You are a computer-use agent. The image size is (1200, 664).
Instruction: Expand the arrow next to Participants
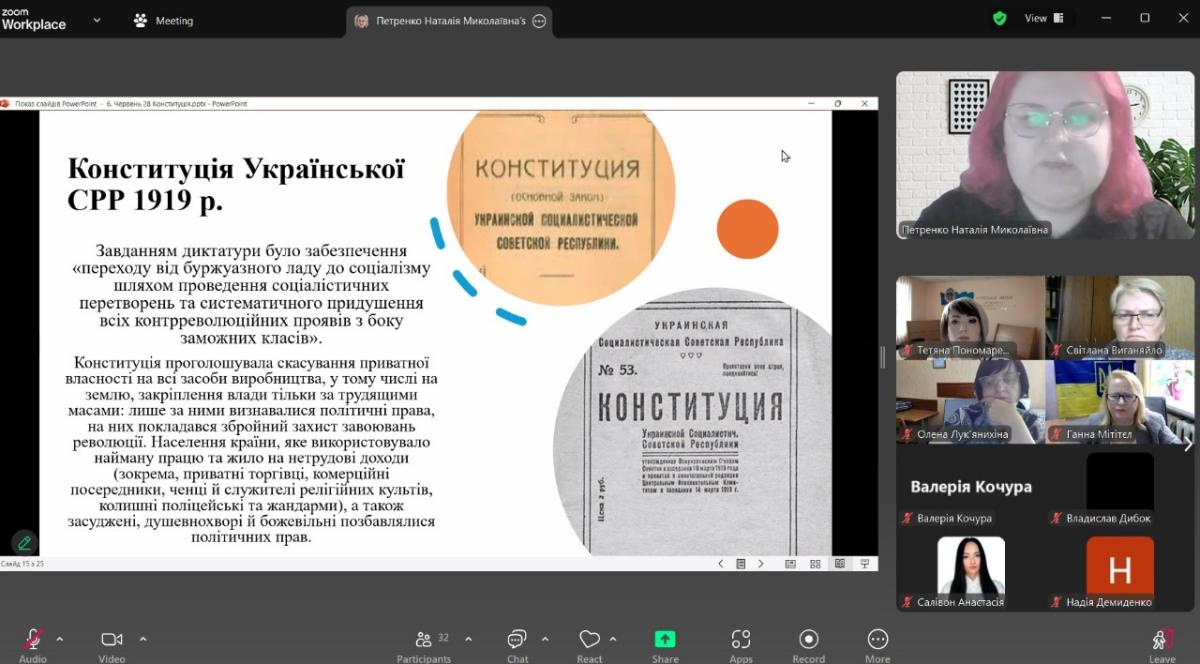click(468, 638)
